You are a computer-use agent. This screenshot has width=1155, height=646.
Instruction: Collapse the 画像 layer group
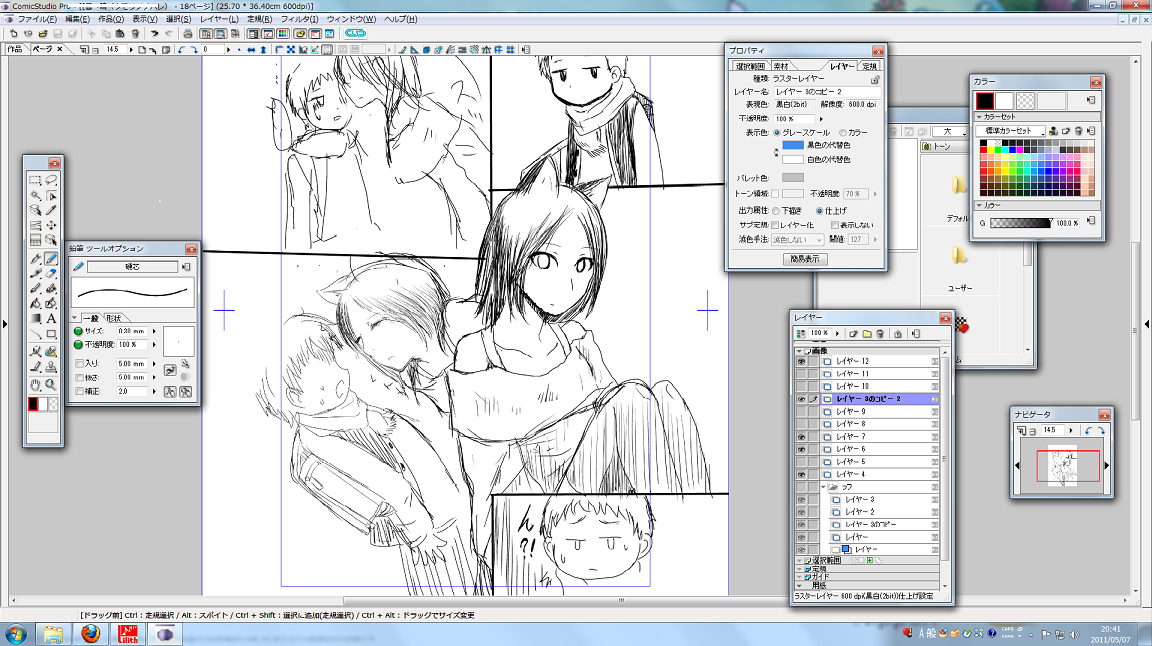799,351
